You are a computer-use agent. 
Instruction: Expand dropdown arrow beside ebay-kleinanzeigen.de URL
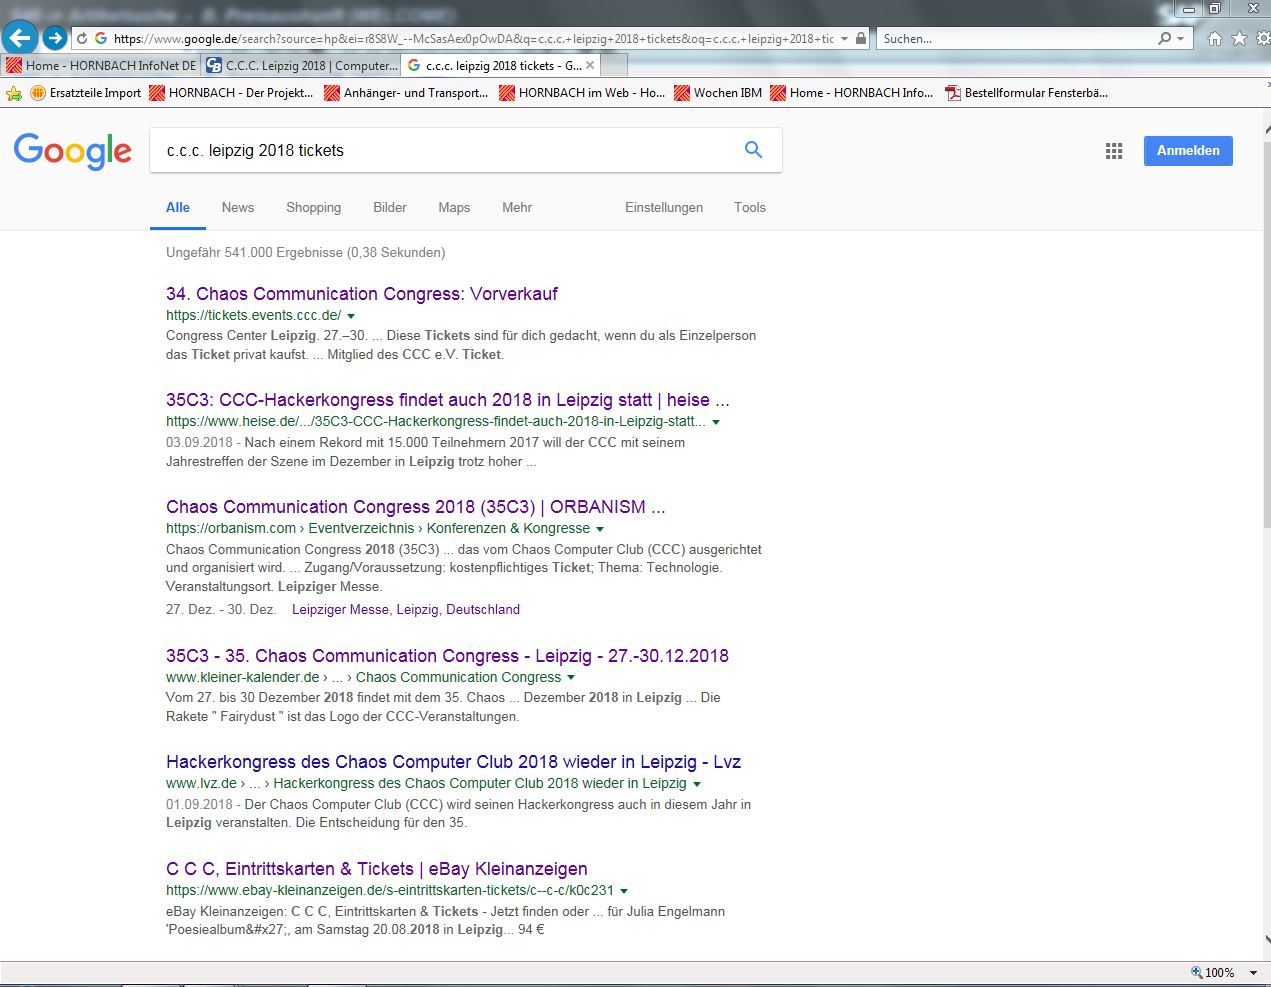point(624,891)
